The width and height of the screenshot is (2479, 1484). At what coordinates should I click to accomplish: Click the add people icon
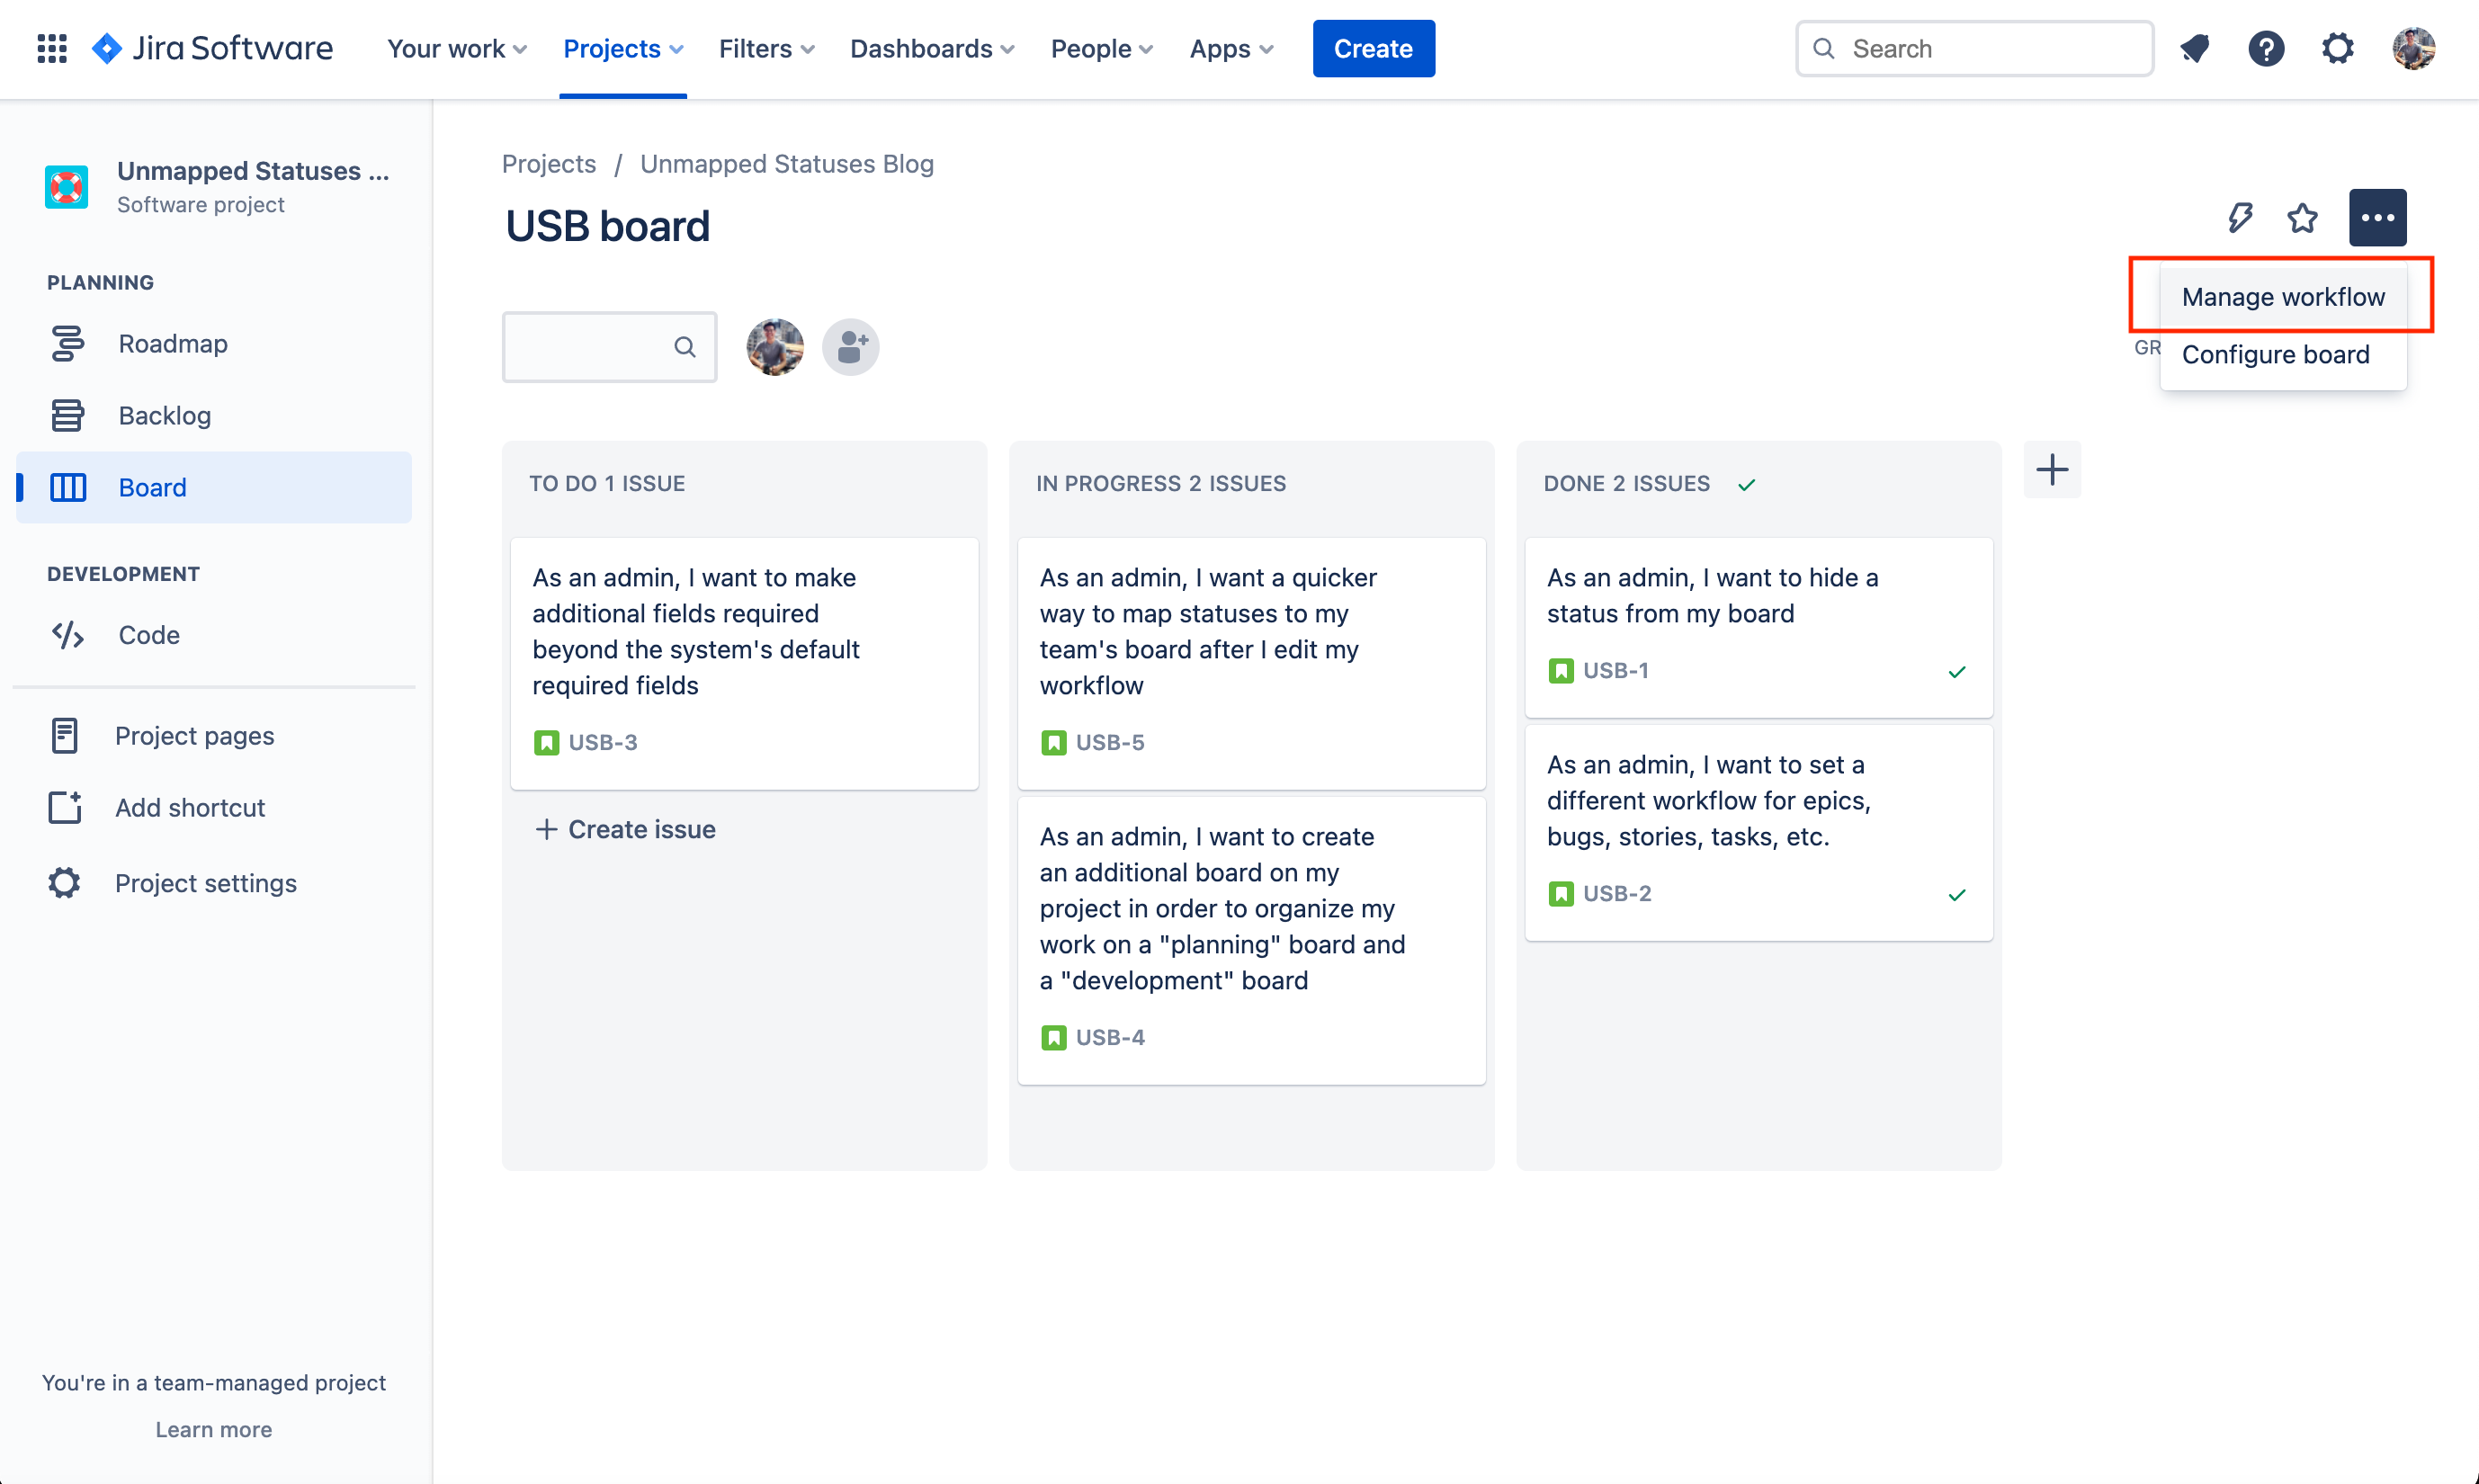point(851,347)
